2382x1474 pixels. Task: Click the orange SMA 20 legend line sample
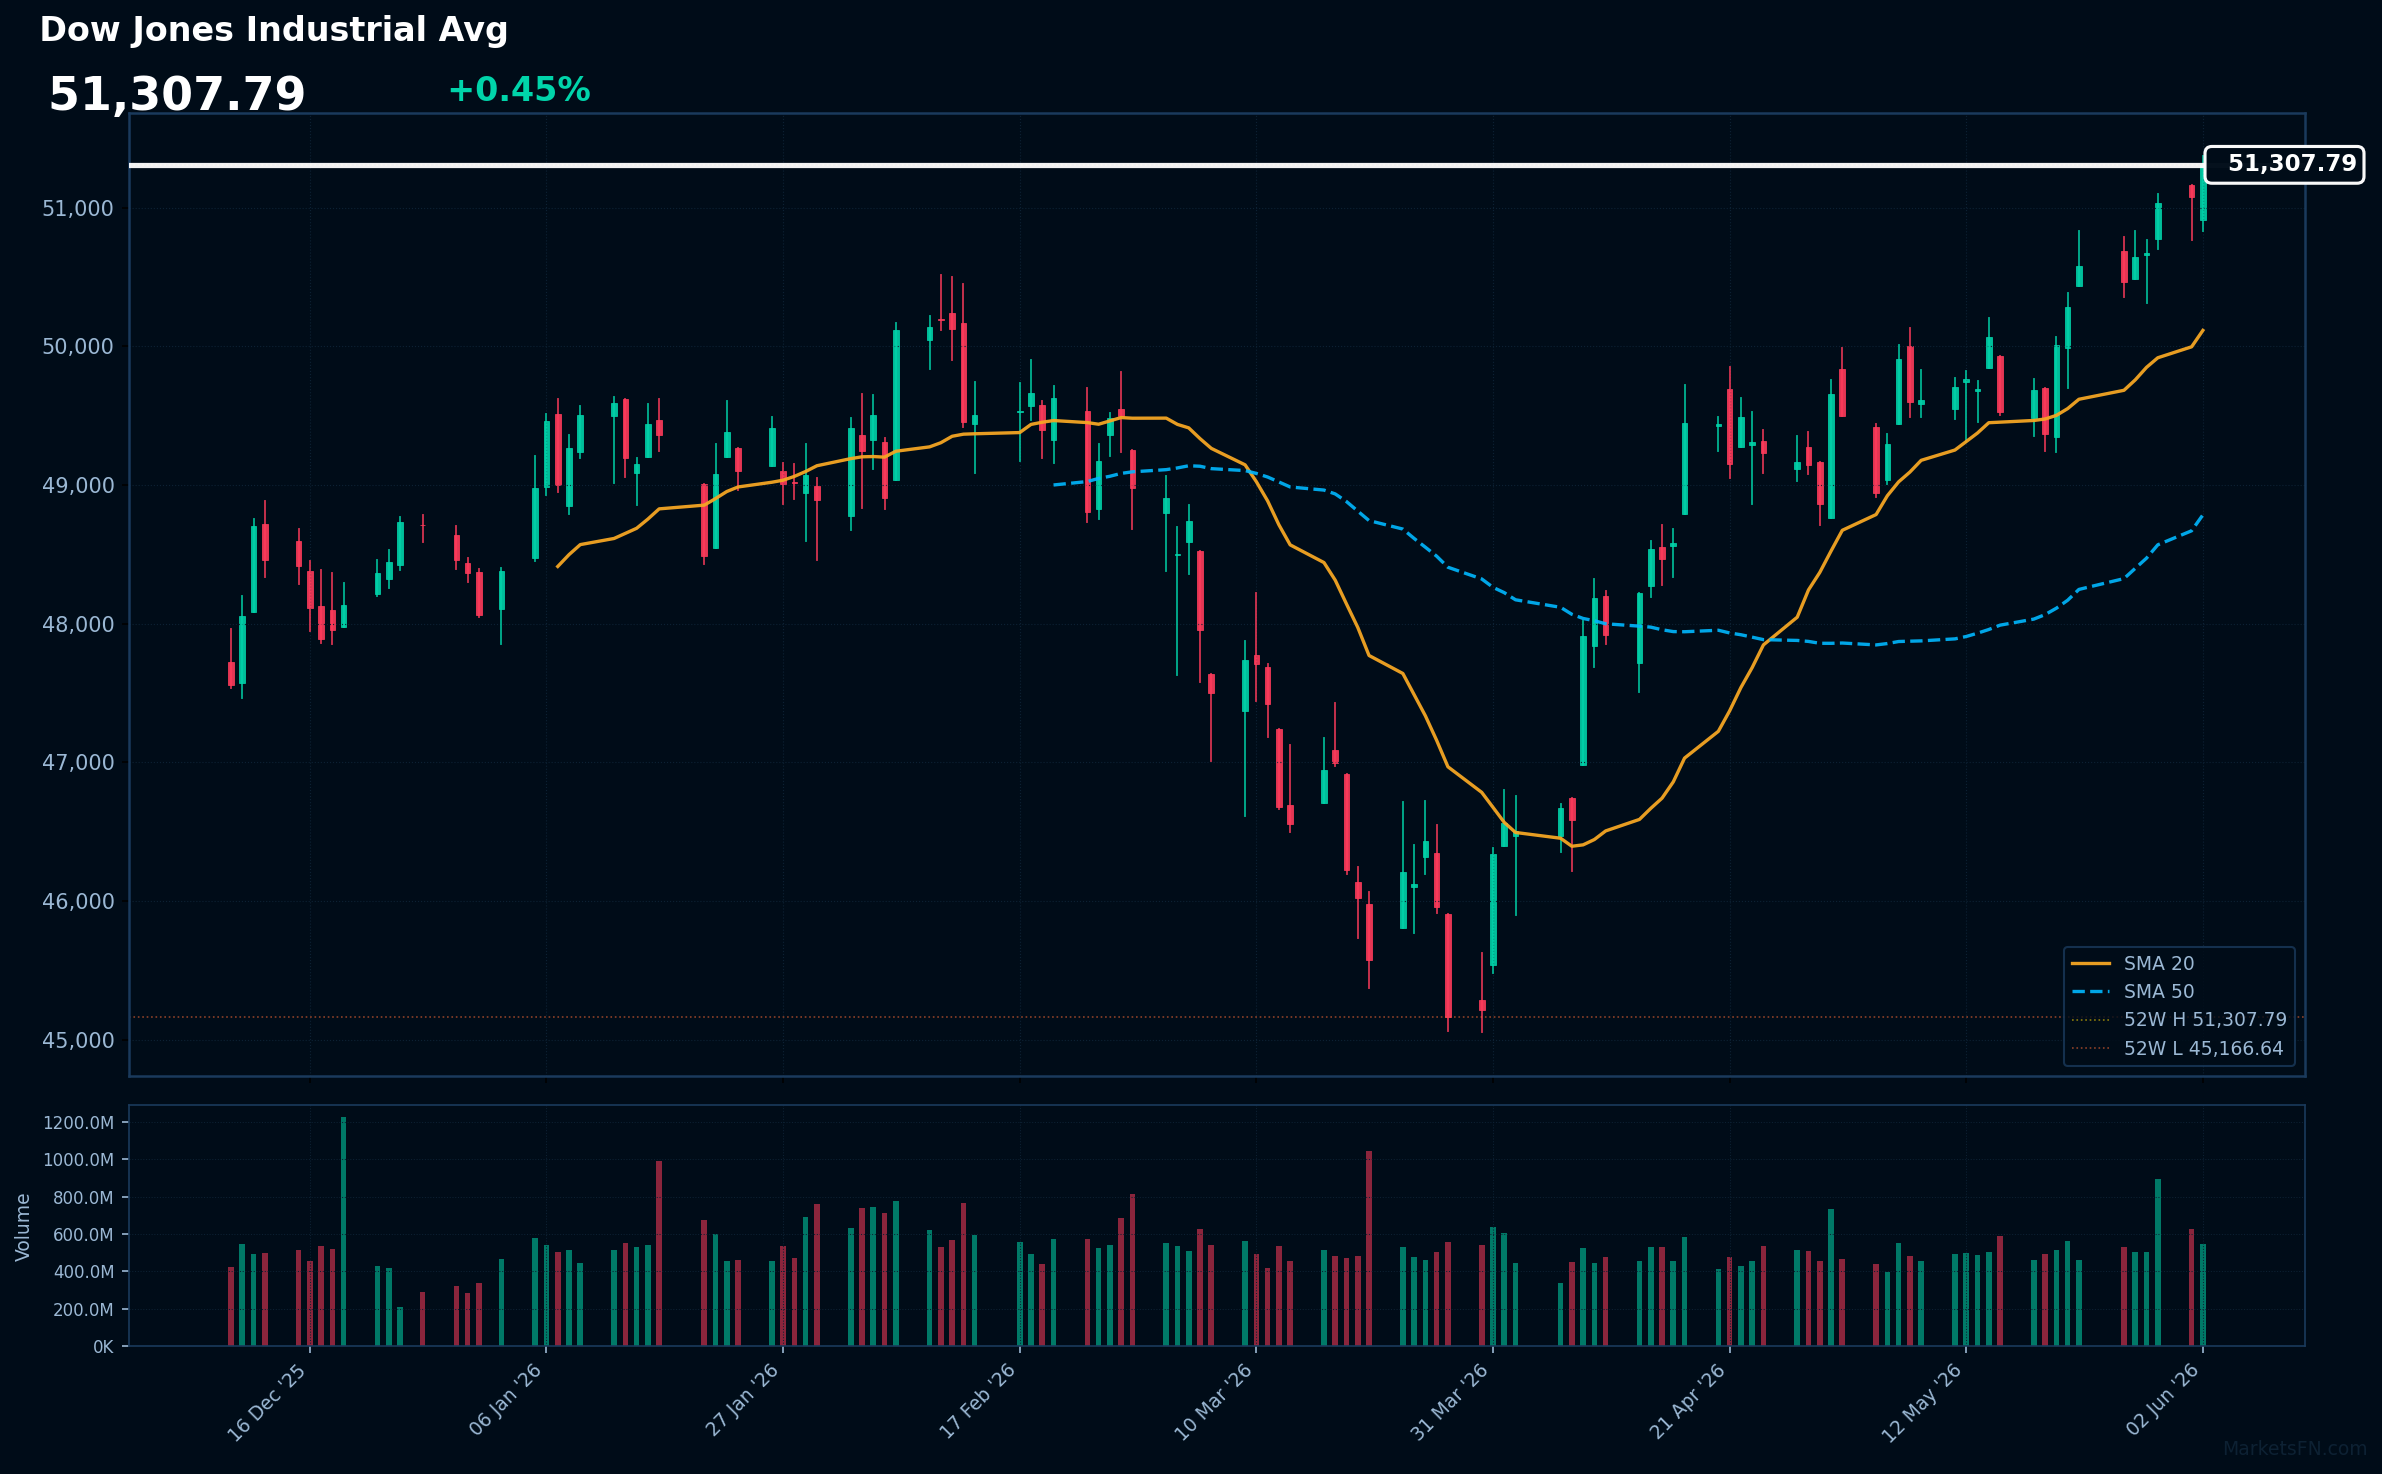2091,964
